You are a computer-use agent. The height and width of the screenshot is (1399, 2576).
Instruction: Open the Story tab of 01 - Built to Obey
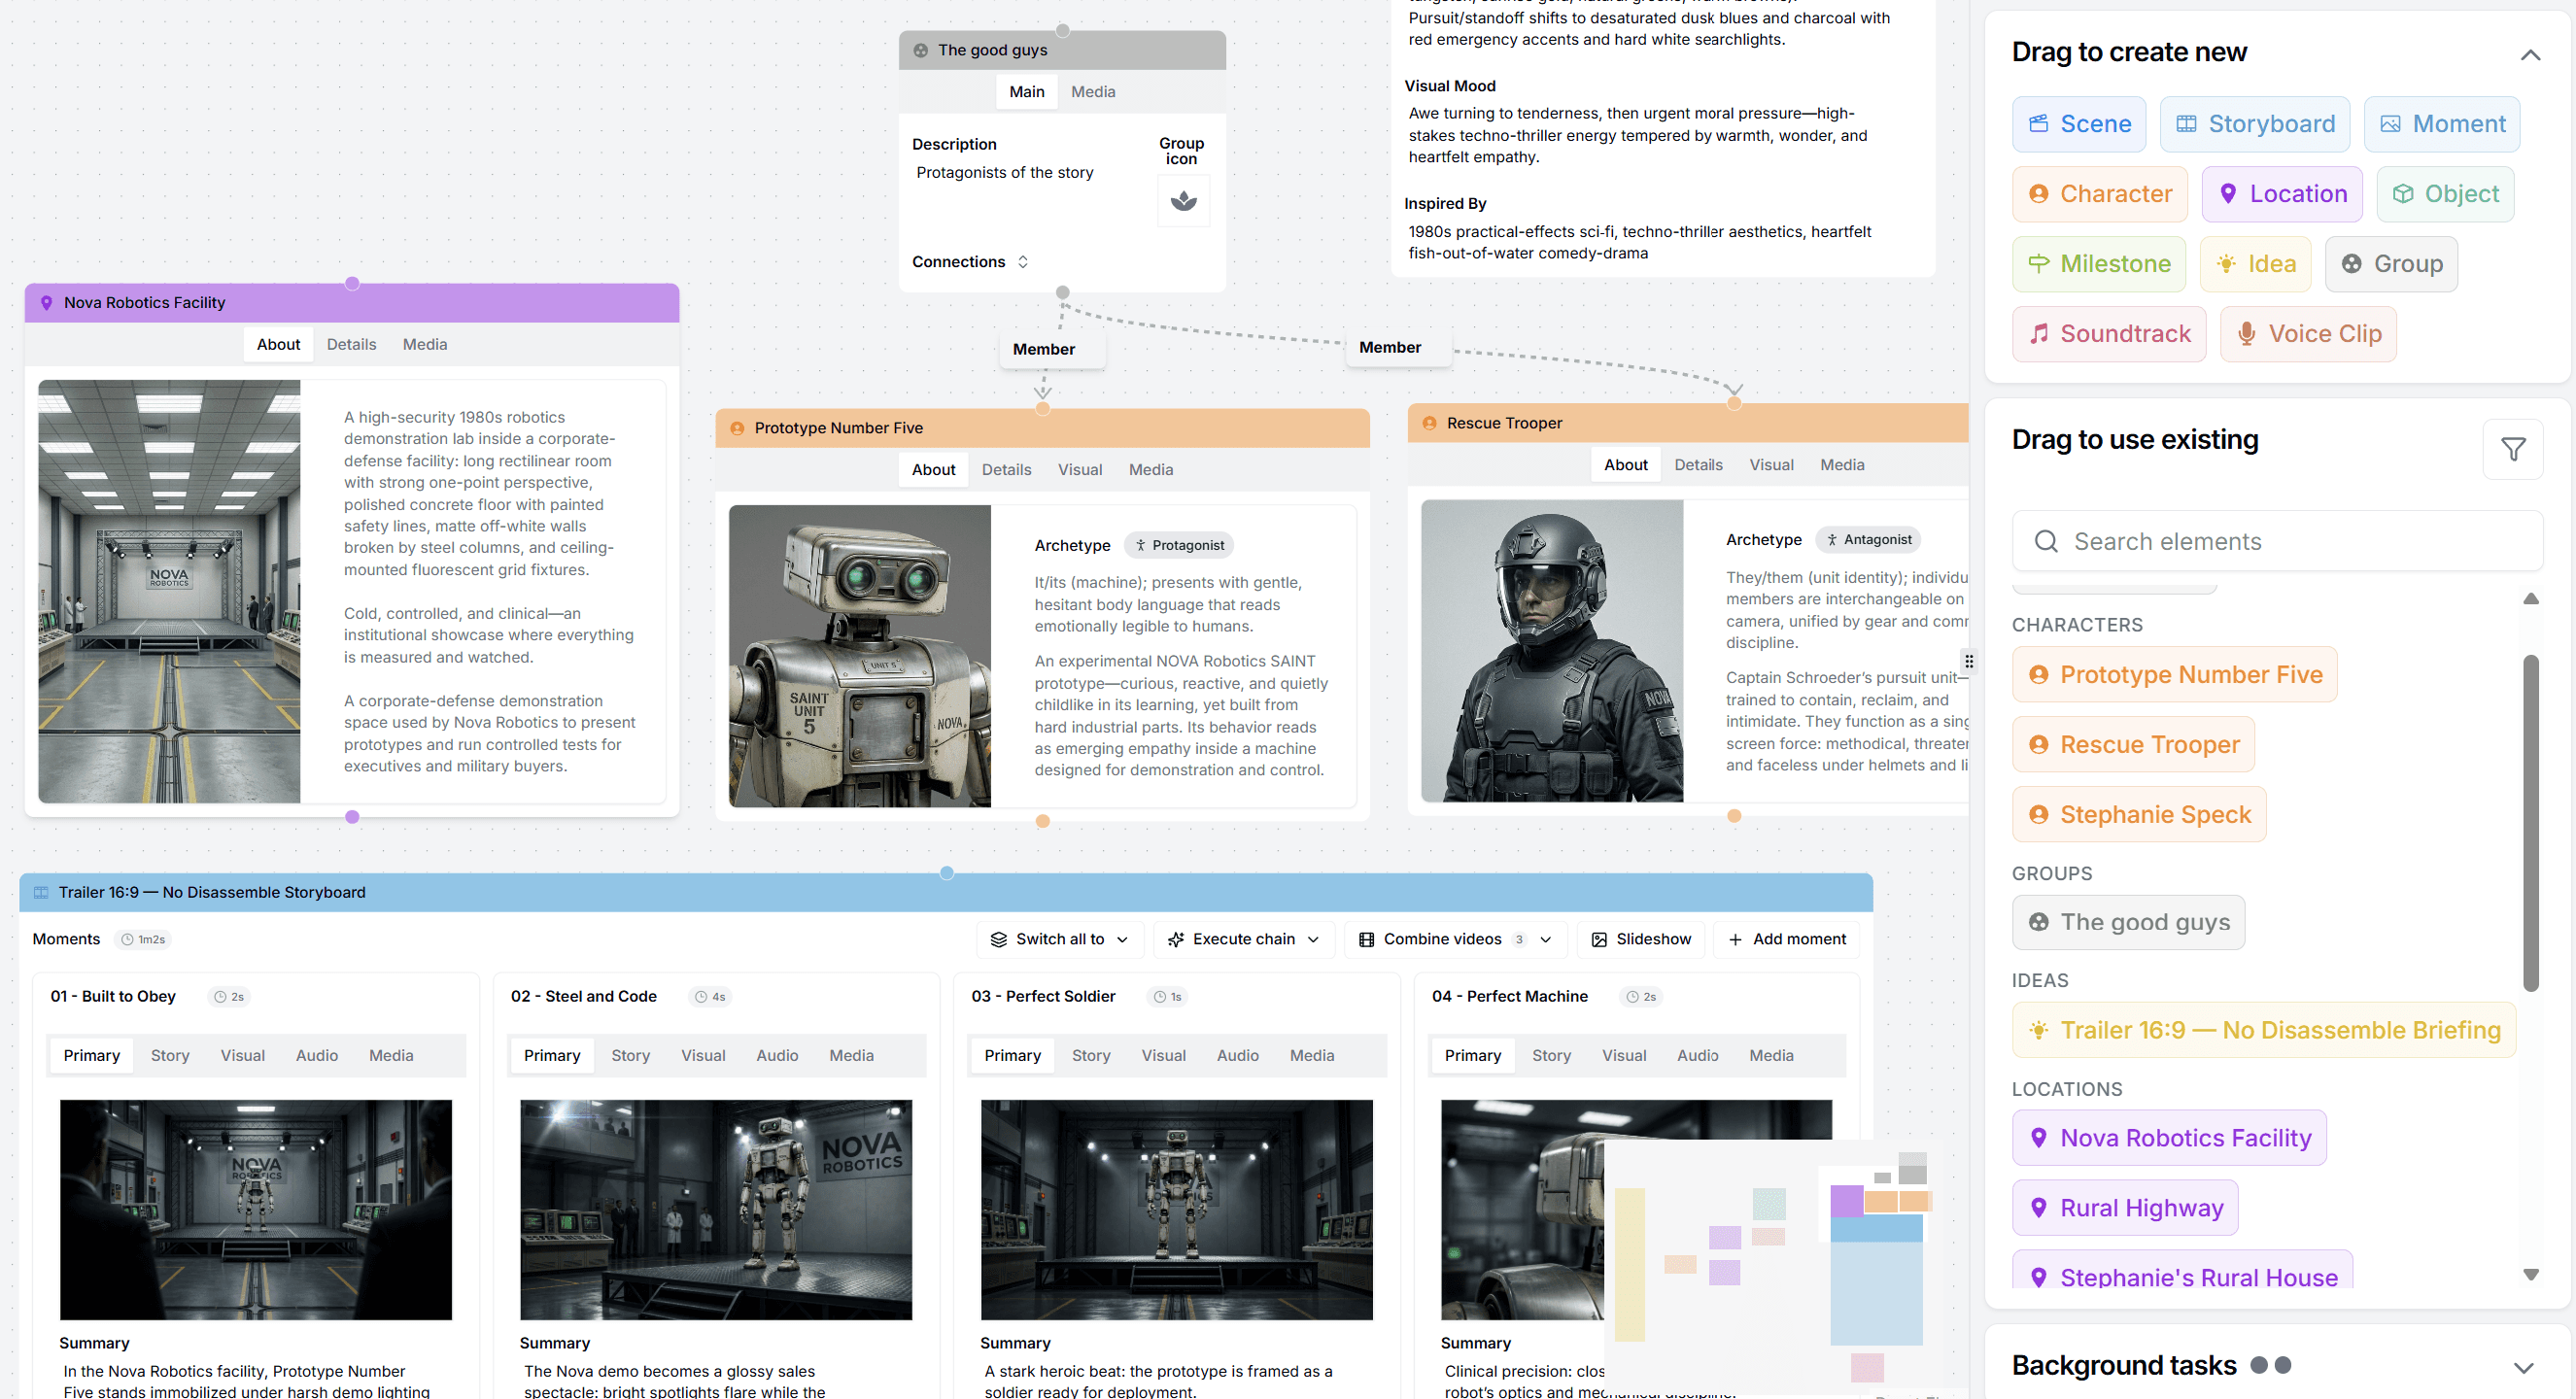[170, 1056]
